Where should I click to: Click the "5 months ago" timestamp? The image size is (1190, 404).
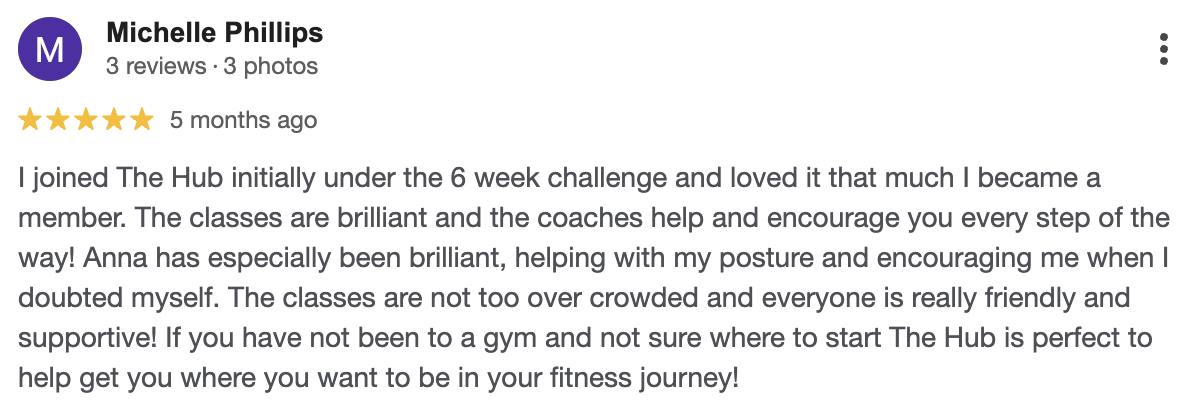tap(243, 121)
